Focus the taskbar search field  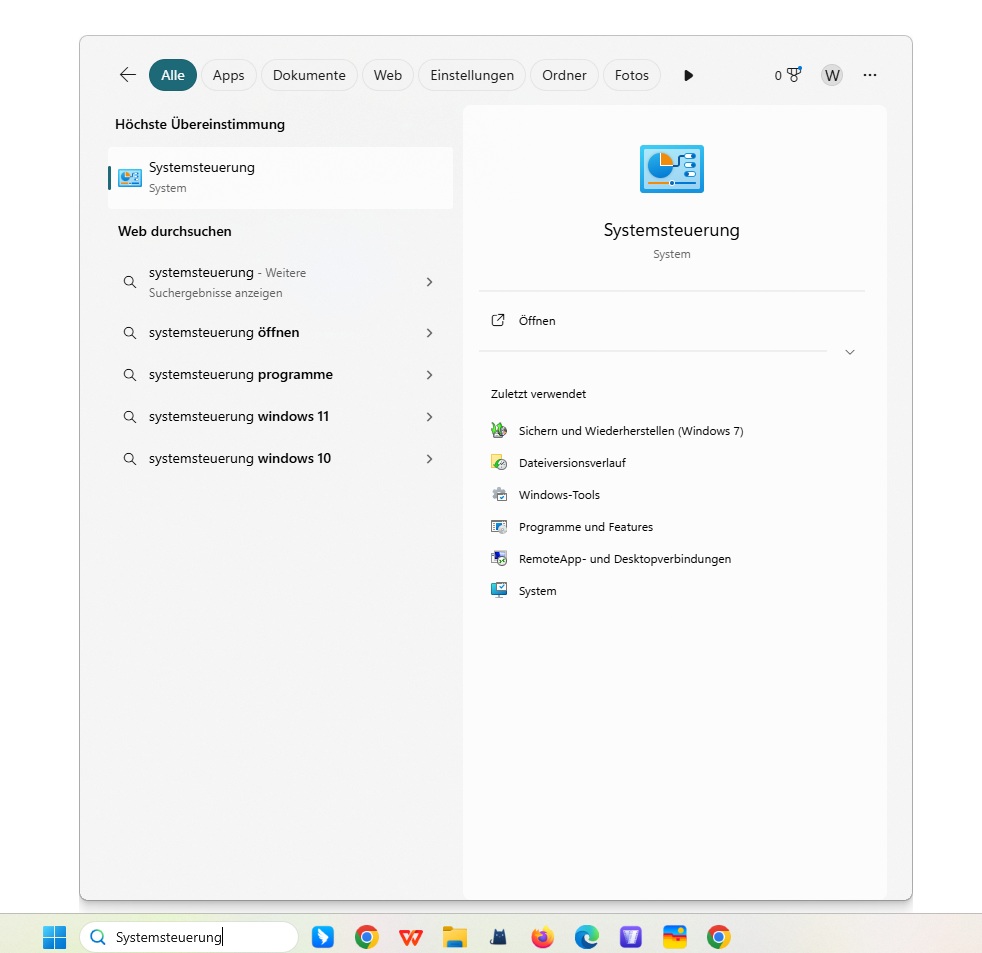(x=189, y=937)
